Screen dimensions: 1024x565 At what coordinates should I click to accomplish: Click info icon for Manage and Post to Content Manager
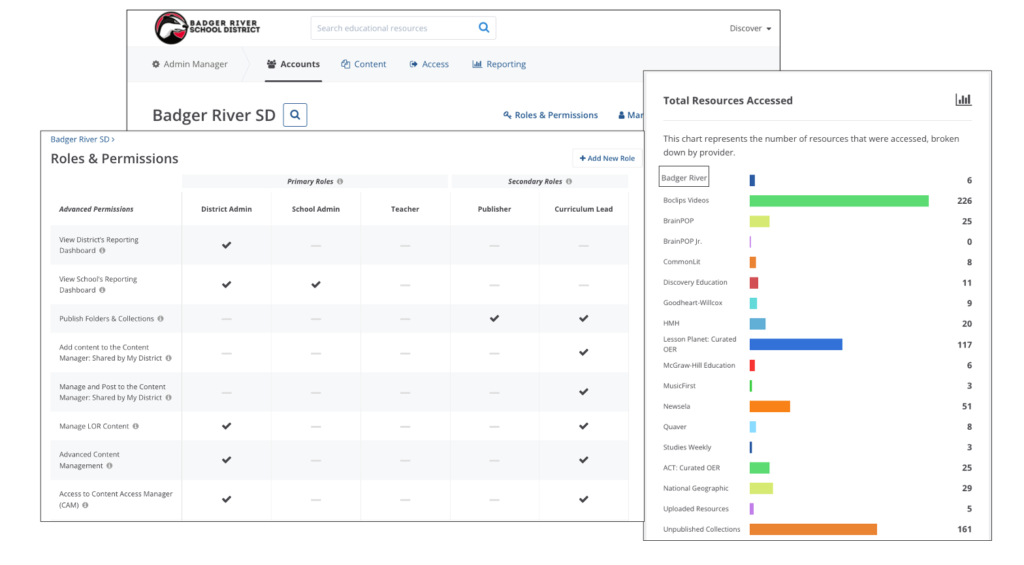[168, 398]
